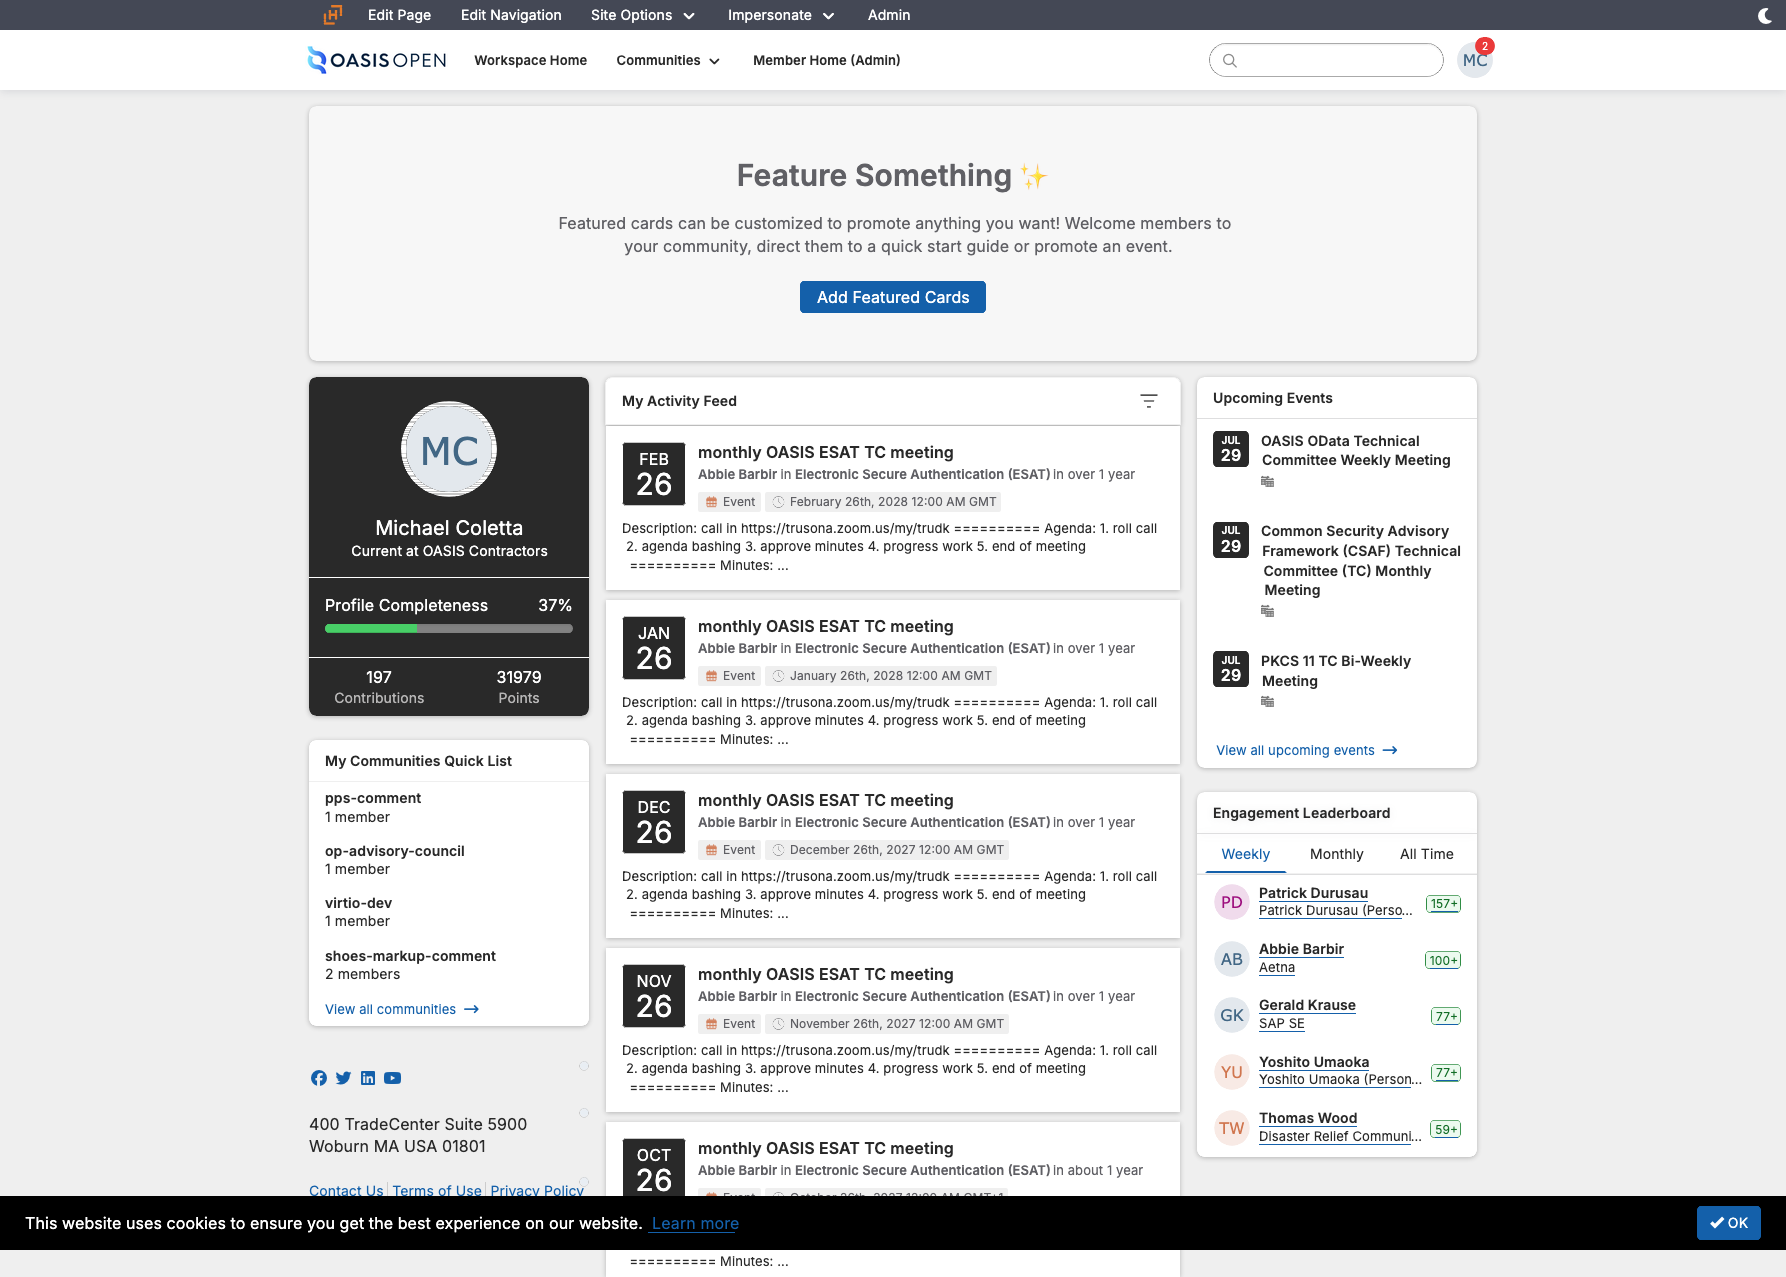
Task: Click the 197 Contributions stat
Action: tap(379, 687)
